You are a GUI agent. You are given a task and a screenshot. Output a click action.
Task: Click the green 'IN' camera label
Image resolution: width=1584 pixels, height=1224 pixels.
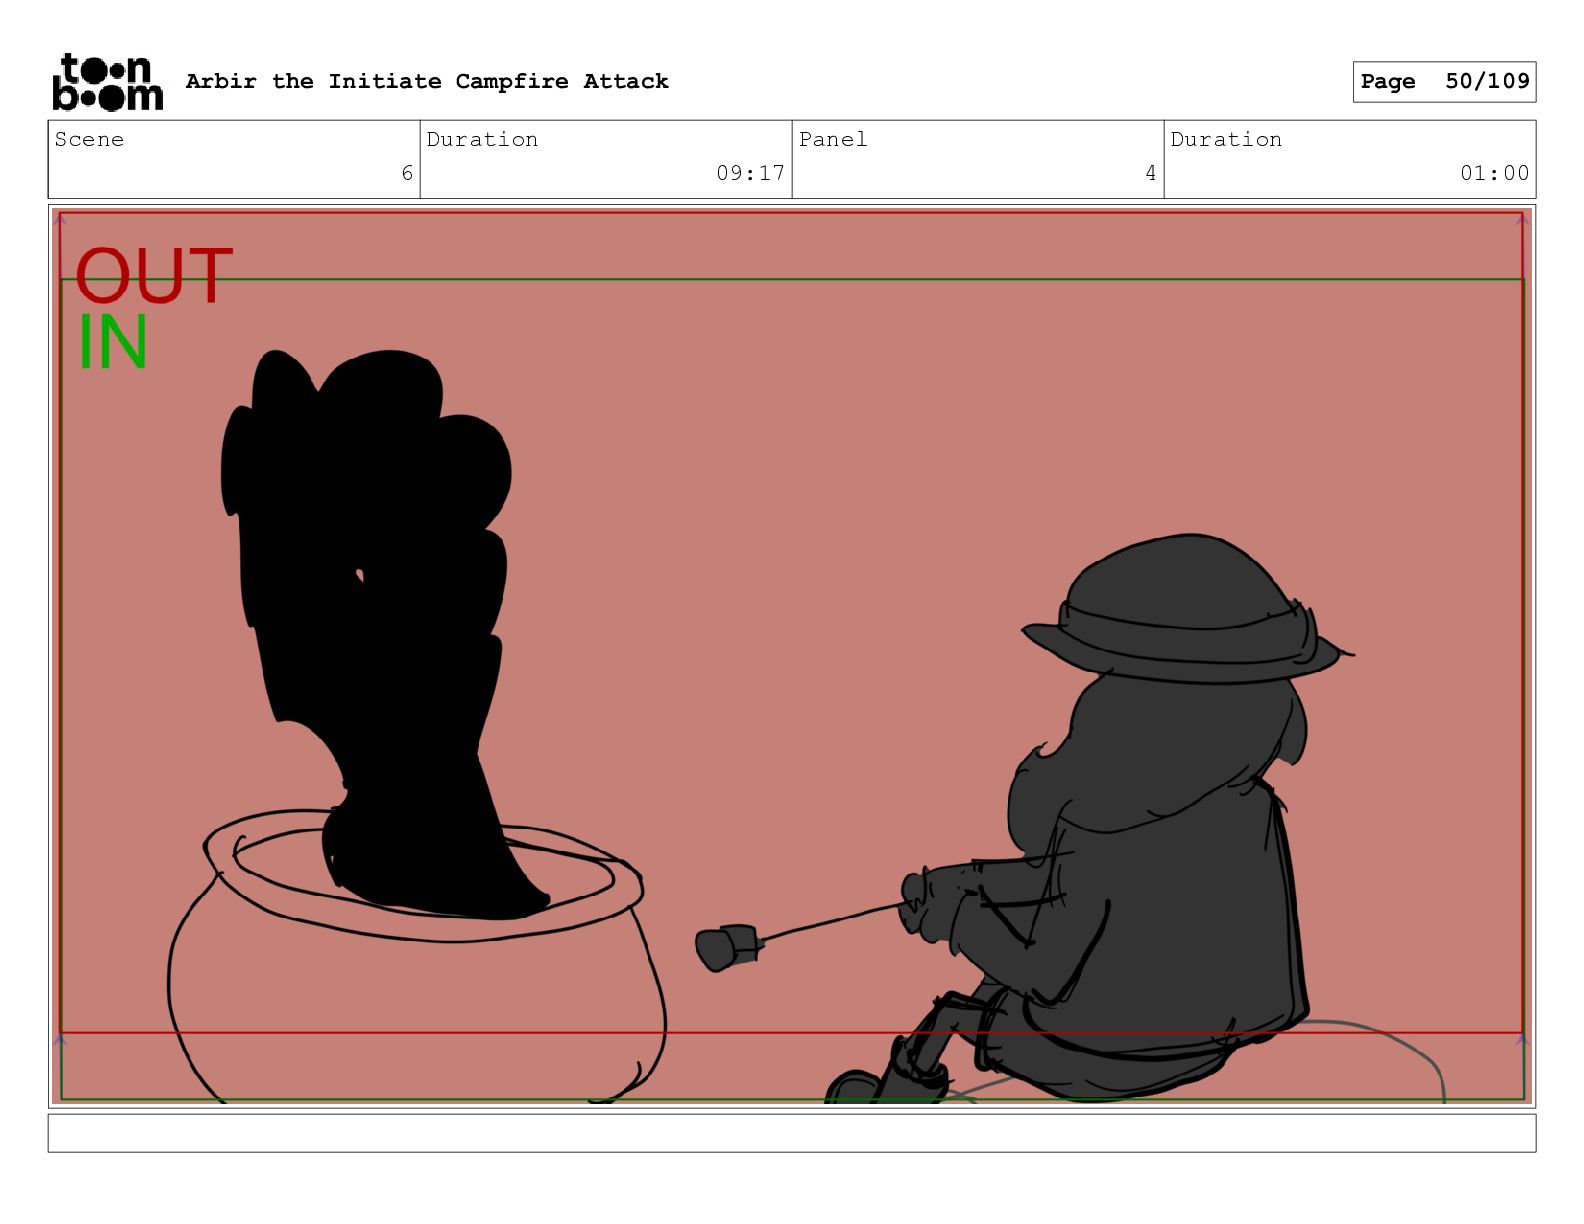coord(113,342)
